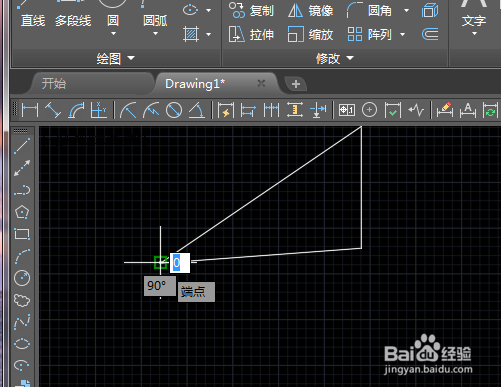This screenshot has height=387, width=501.
Task: Switch to the 开始 tab
Action: click(x=54, y=83)
